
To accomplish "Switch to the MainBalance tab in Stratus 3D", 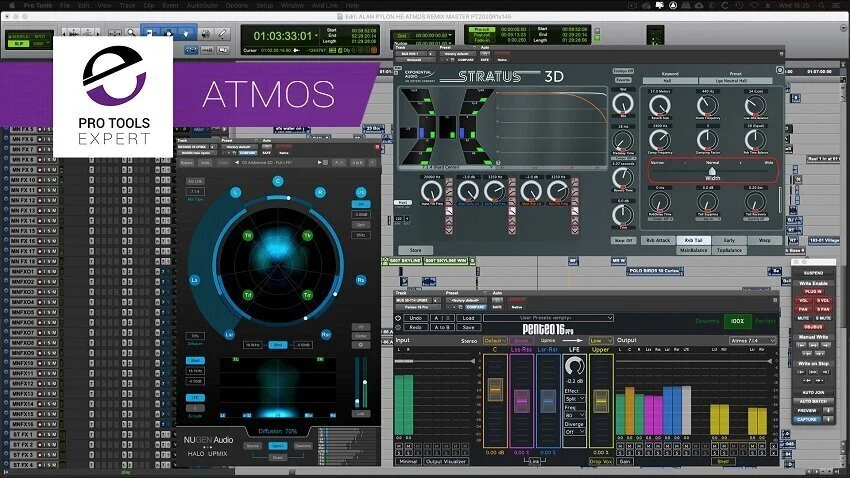I will coord(693,250).
